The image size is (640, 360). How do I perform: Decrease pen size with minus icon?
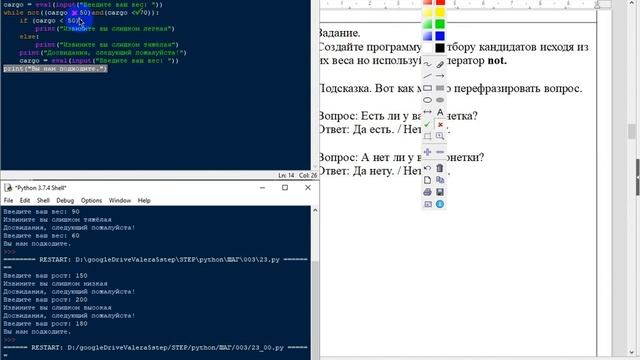(x=440, y=152)
